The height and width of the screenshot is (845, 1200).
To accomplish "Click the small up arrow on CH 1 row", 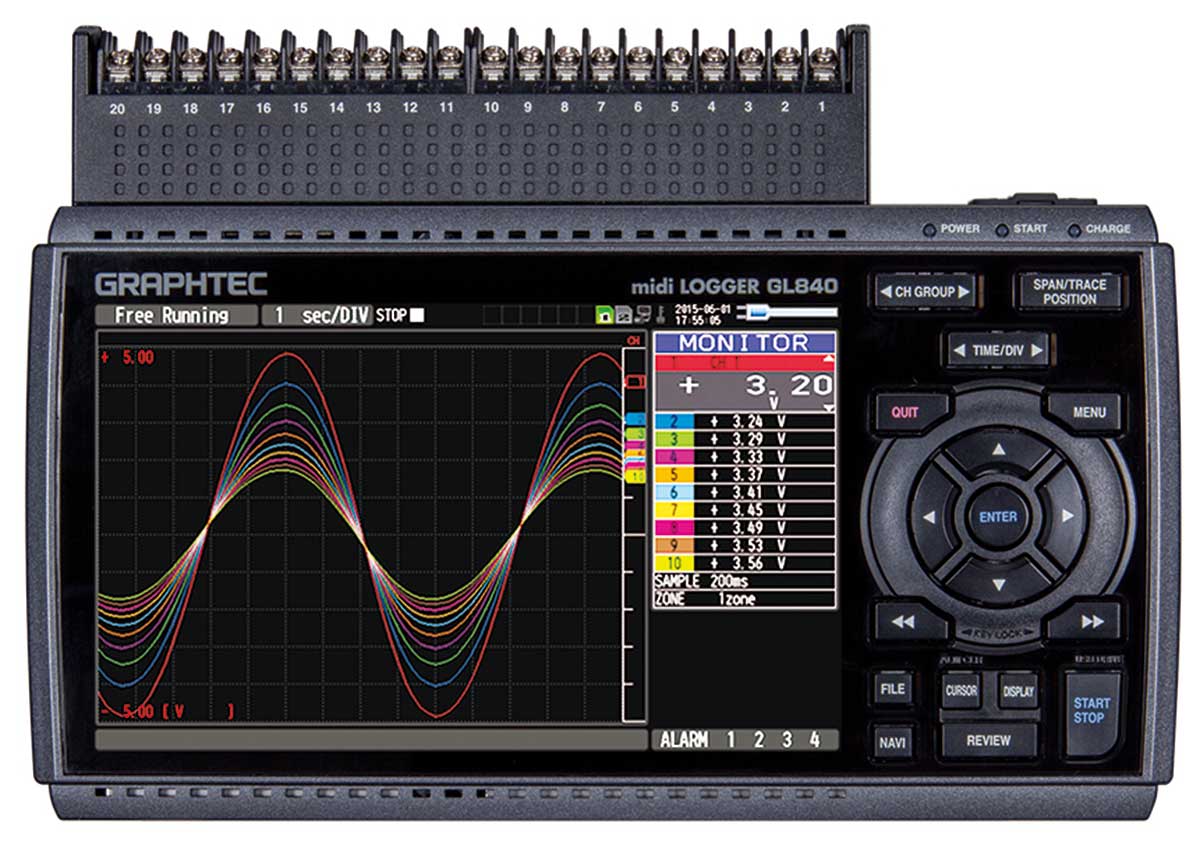I will pos(827,359).
